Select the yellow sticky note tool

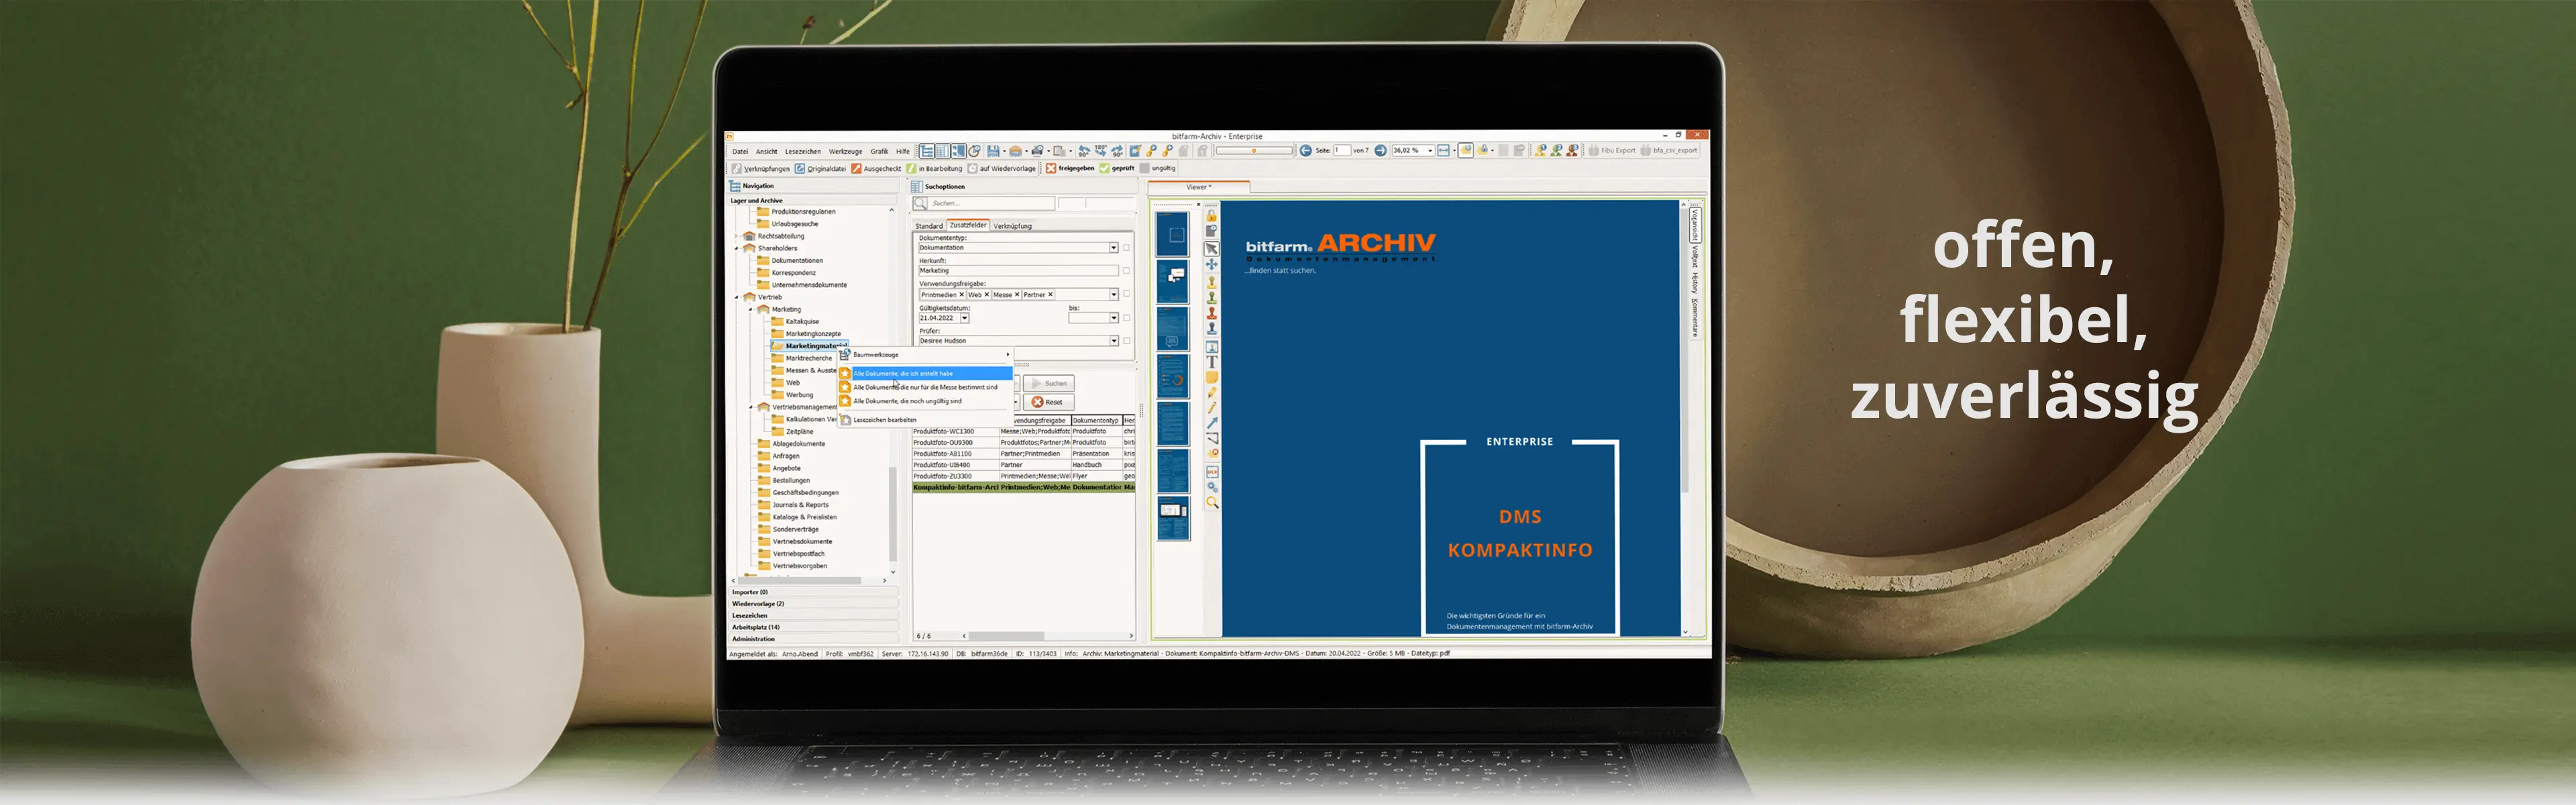pyautogui.click(x=1212, y=378)
